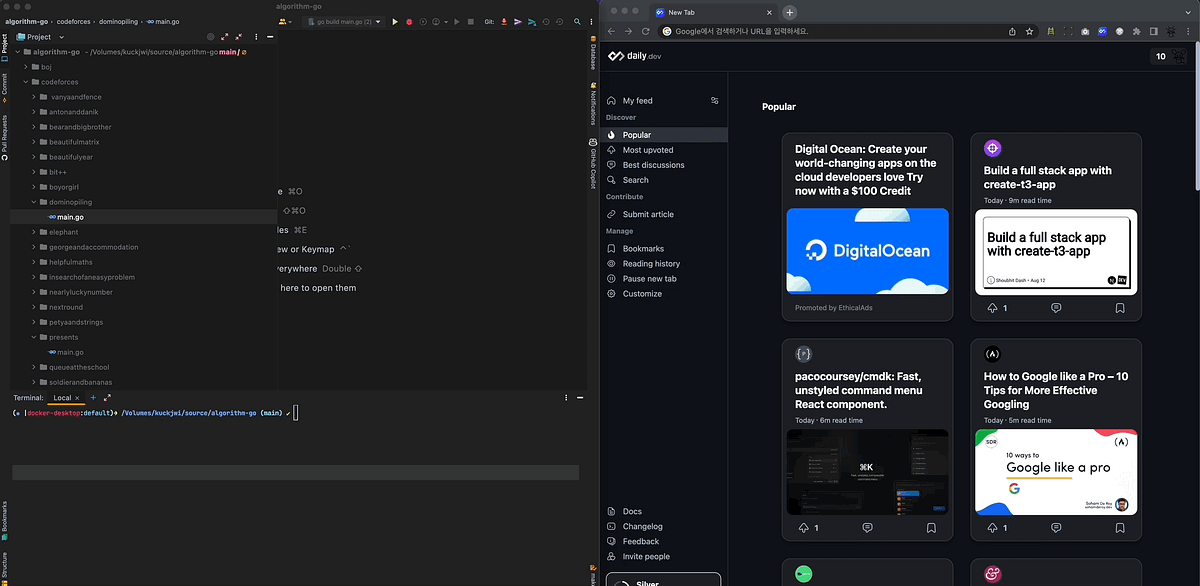Click the comment bubble on cmdk post
Screen dimensions: 1200x586
pyautogui.click(x=867, y=527)
